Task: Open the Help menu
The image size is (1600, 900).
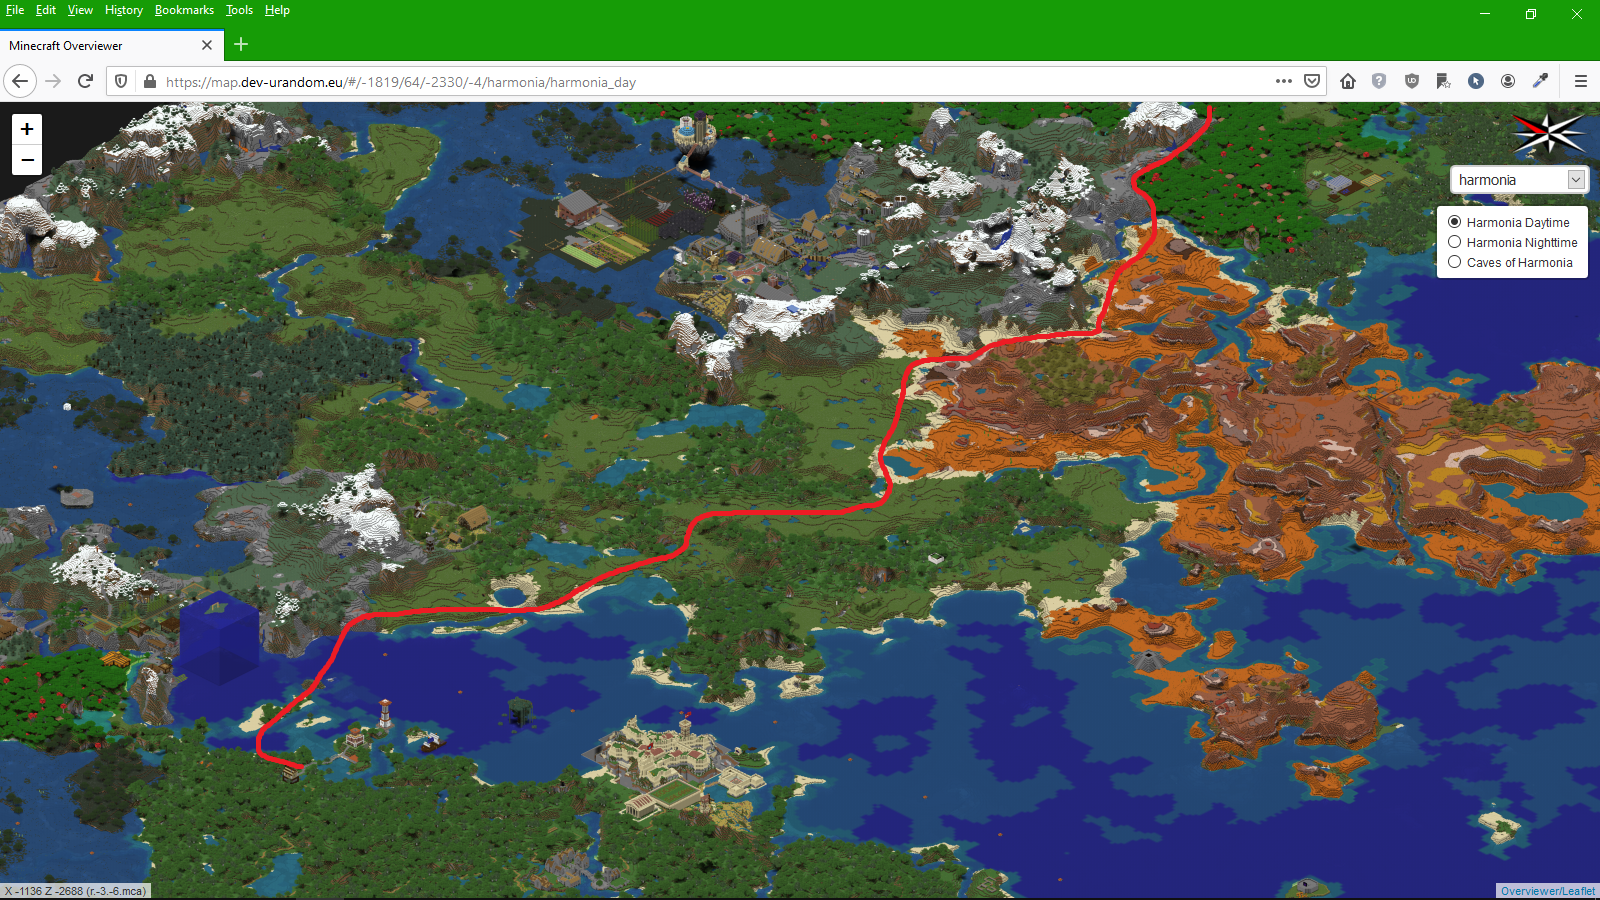Action: 277,10
